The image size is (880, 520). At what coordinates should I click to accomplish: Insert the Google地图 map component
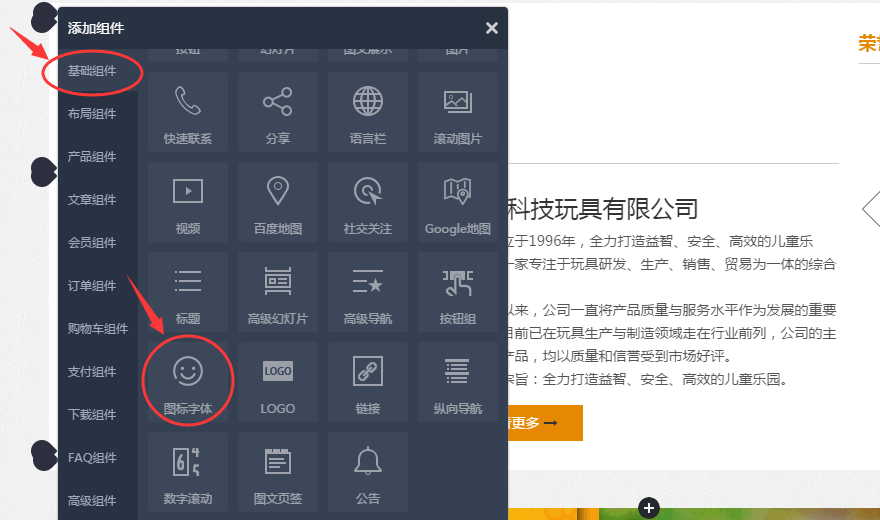click(458, 202)
